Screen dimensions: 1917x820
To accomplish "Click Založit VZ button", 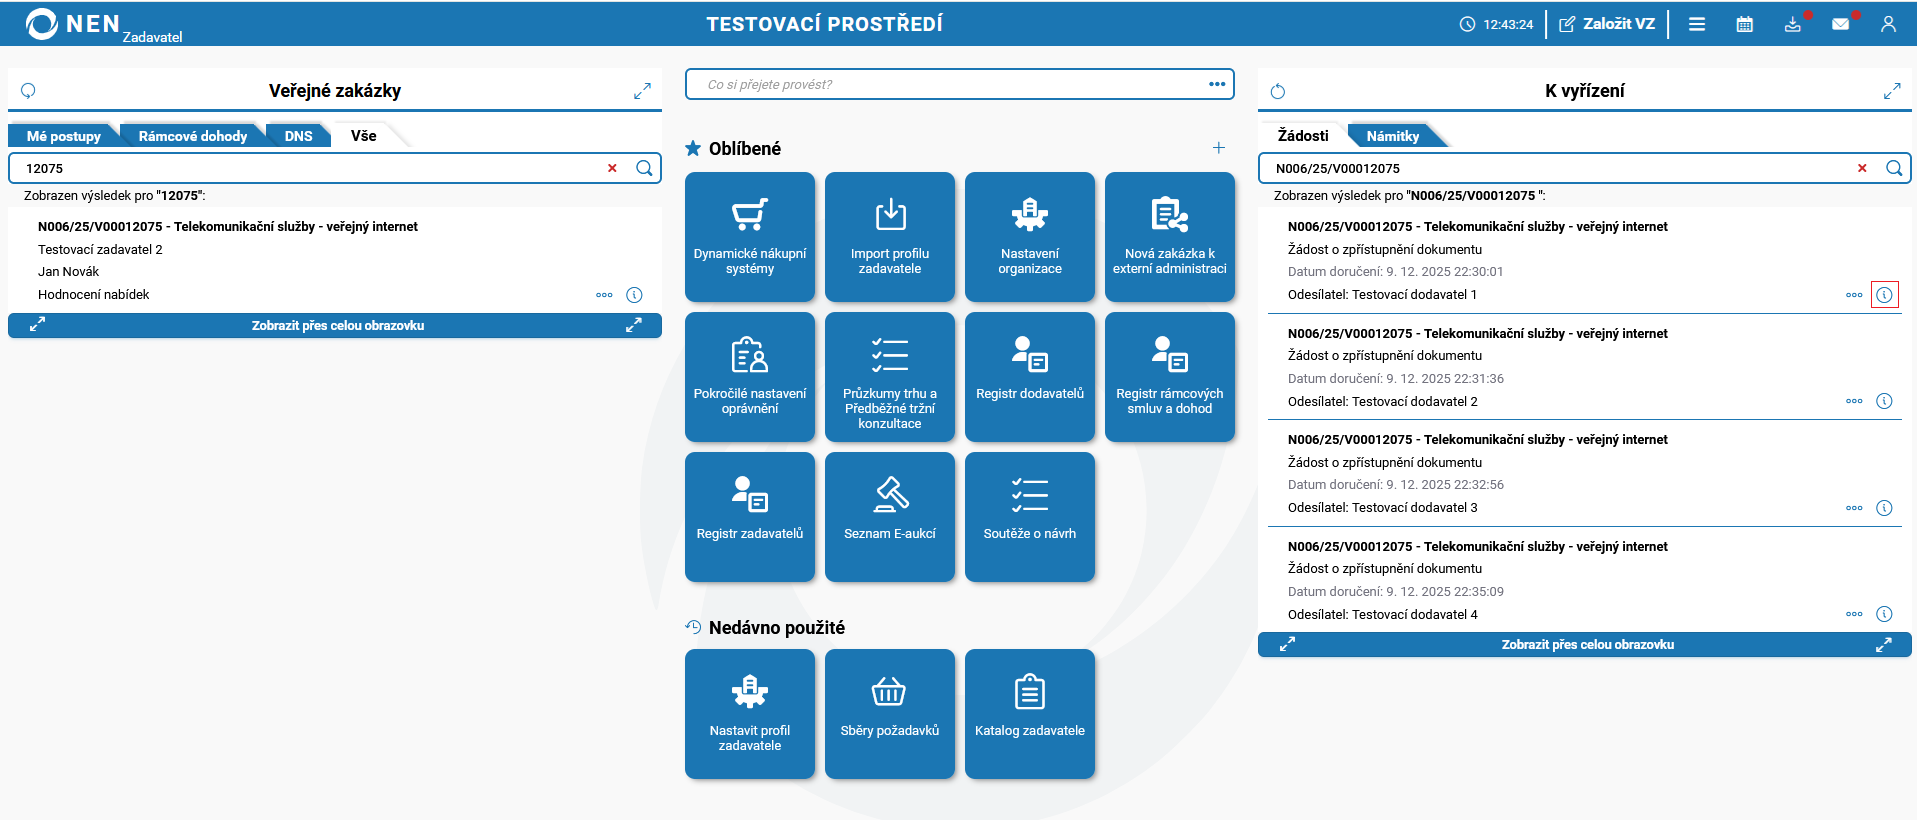I will point(1607,24).
